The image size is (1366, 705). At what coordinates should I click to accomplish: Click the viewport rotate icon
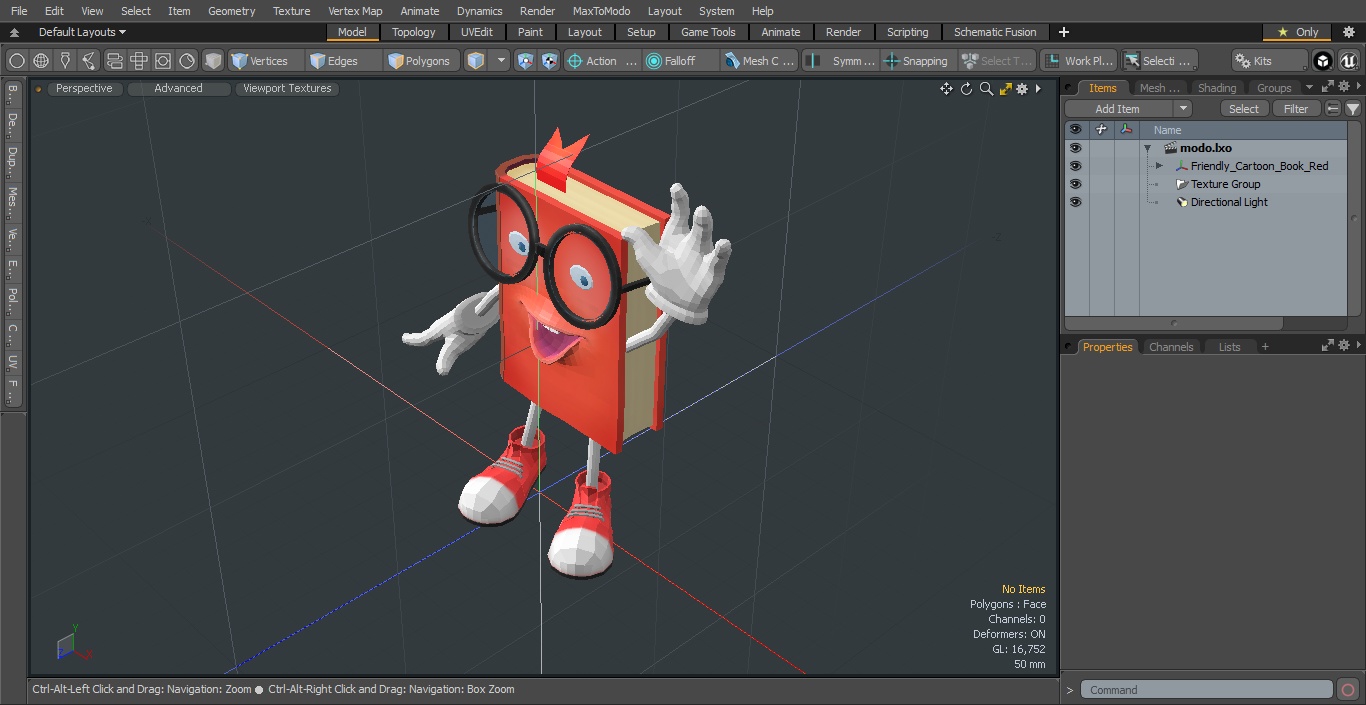coord(966,89)
